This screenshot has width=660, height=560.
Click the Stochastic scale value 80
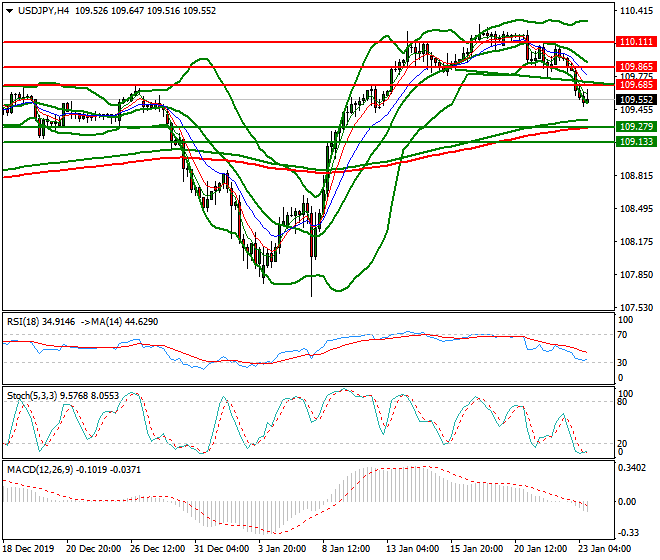coord(622,401)
